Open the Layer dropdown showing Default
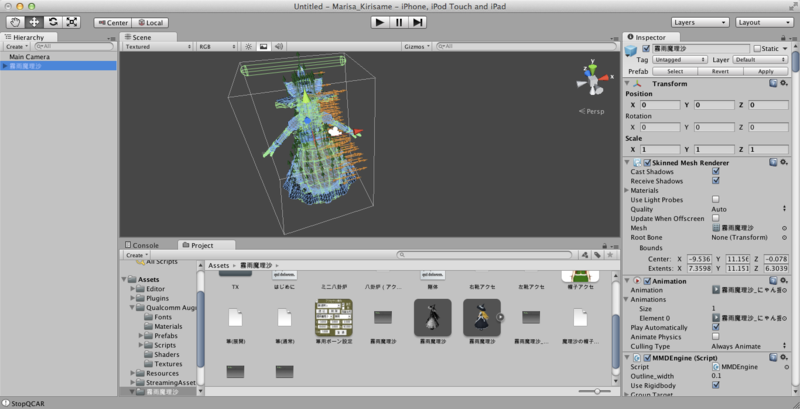This screenshot has width=800, height=409. (x=761, y=60)
